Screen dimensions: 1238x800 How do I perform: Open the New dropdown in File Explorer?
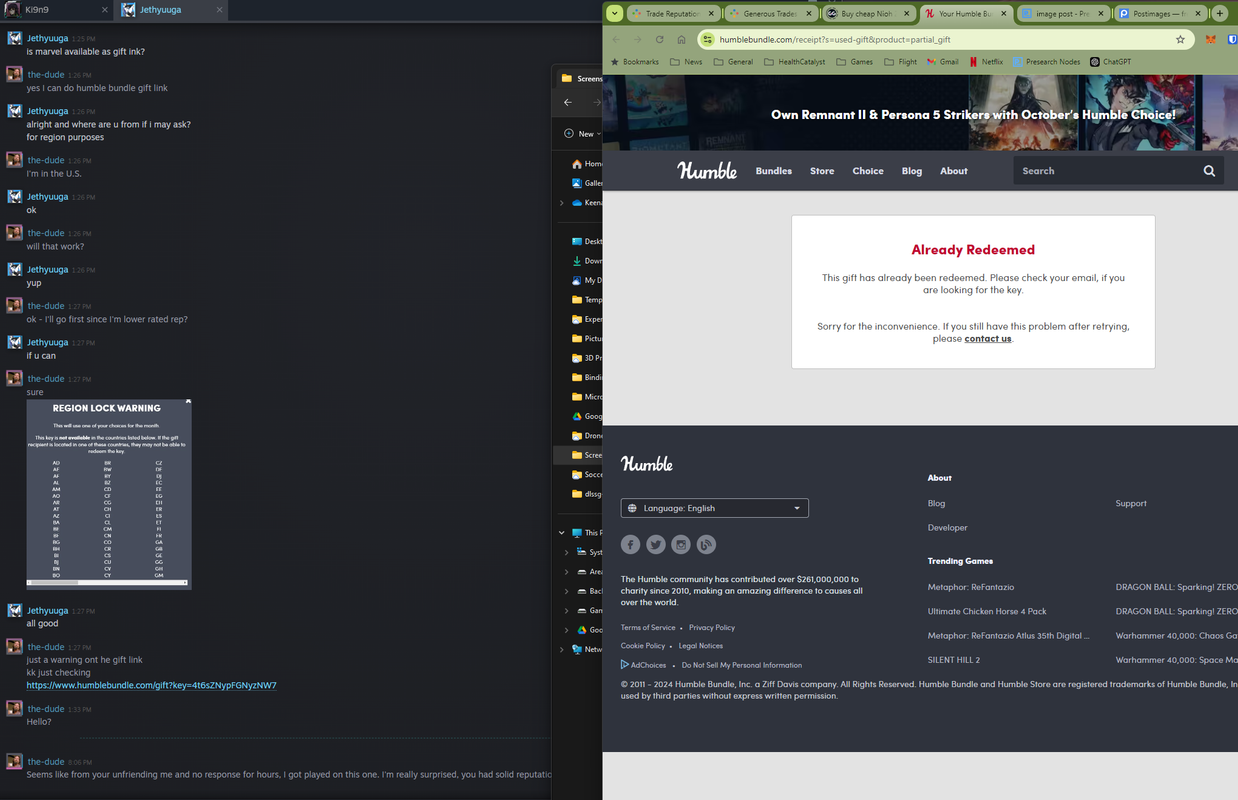tap(582, 134)
